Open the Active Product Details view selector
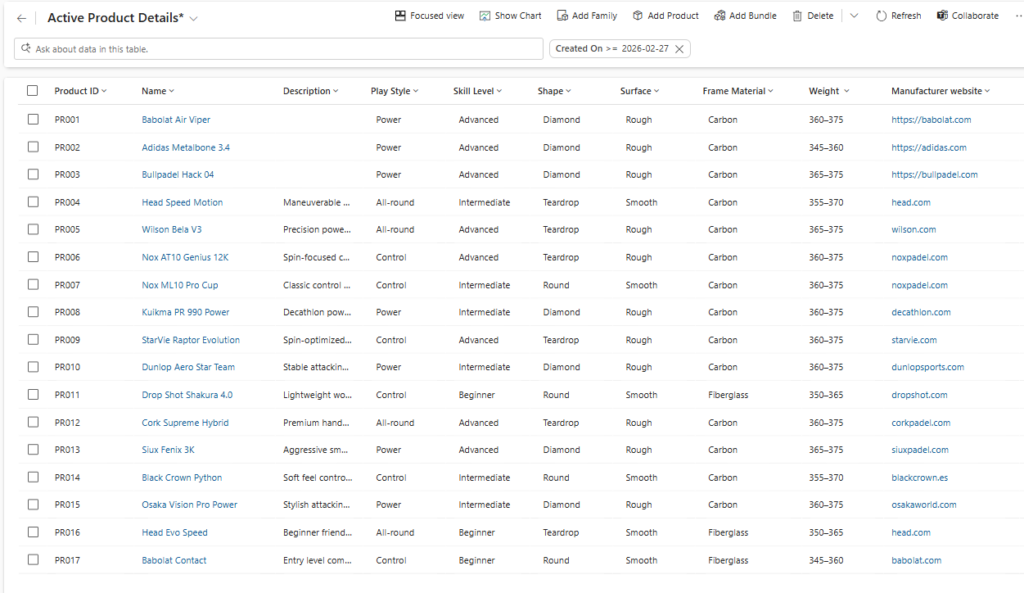Screen dimensions: 1024x593 (x=194, y=17)
